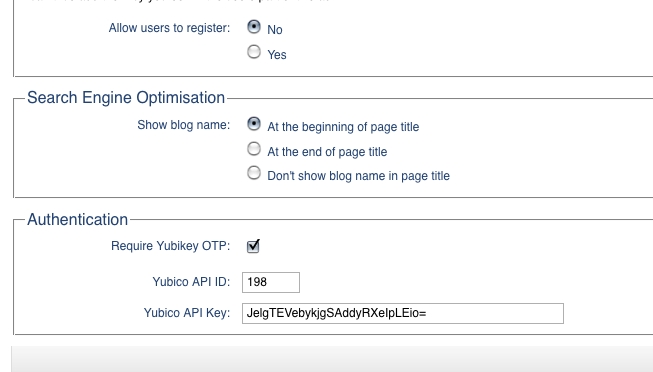Click inside the Yubico API Key text field
The image size is (653, 372).
(403, 313)
